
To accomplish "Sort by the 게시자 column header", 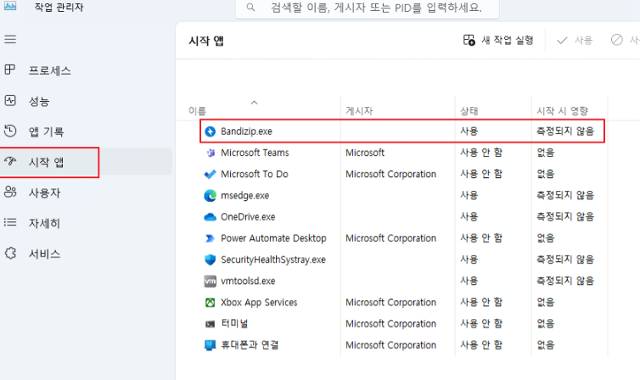I will [x=359, y=111].
